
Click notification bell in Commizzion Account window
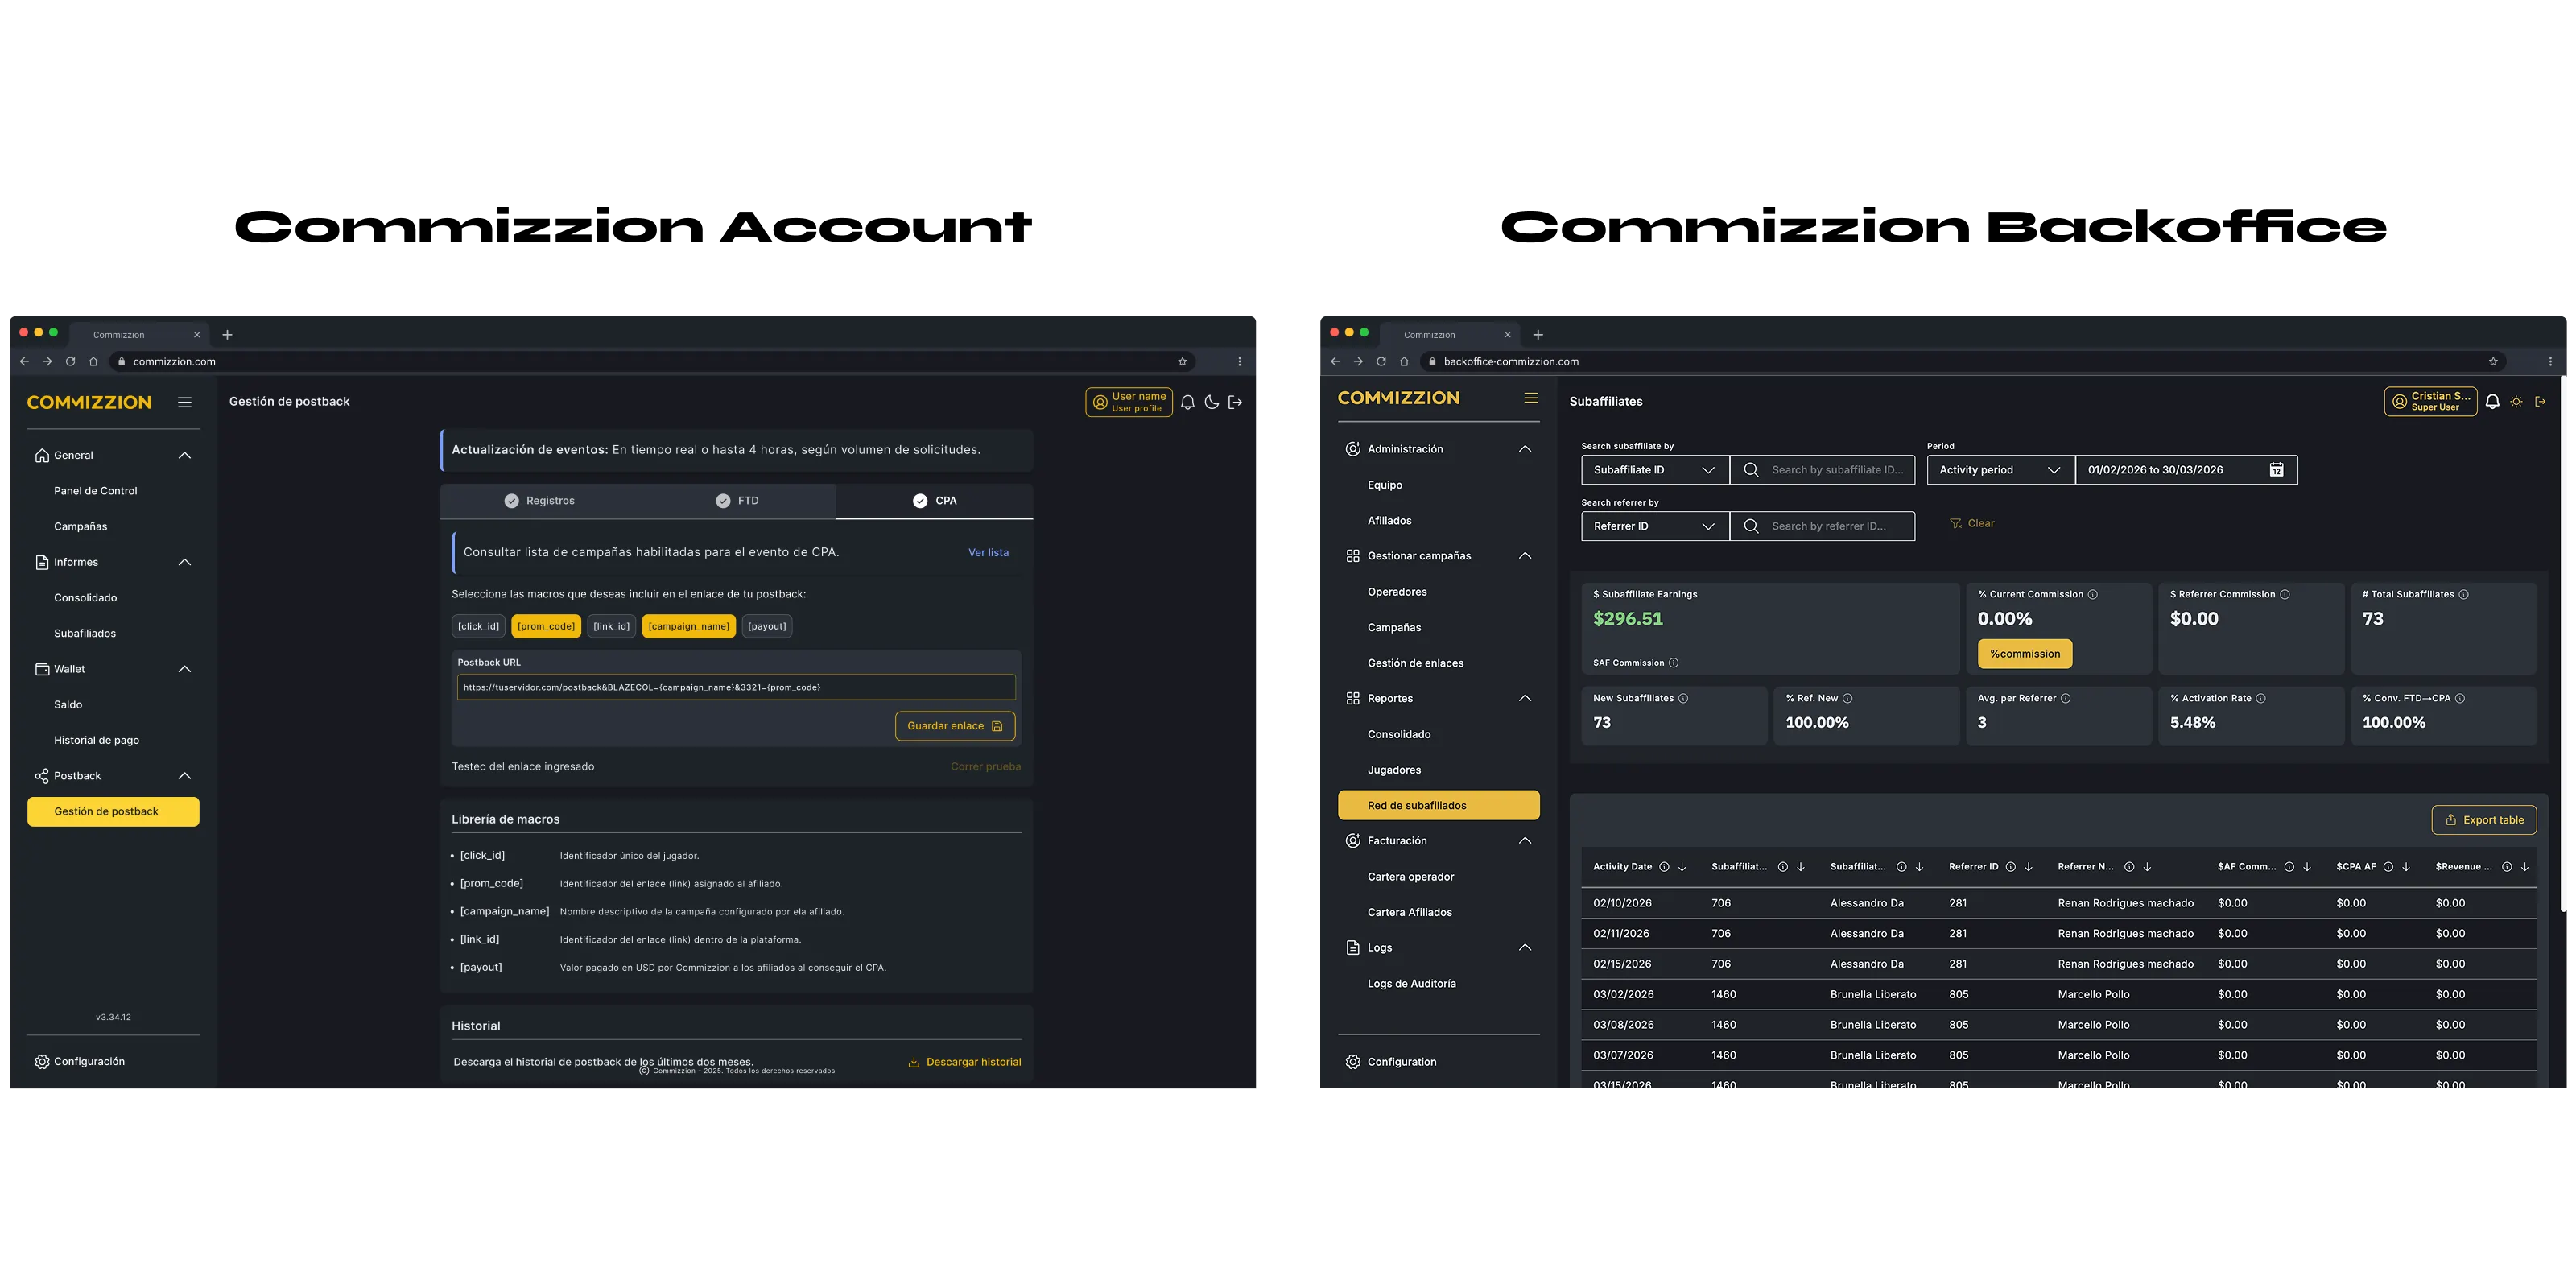[x=1187, y=402]
